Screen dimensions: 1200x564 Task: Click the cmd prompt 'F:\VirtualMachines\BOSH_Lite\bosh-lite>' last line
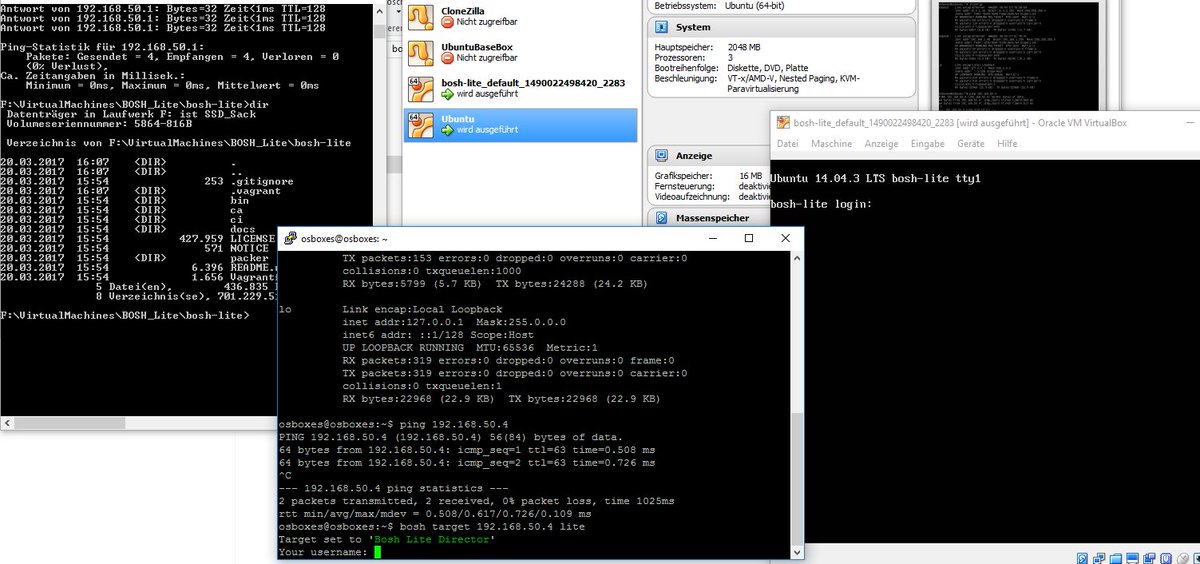coord(124,315)
